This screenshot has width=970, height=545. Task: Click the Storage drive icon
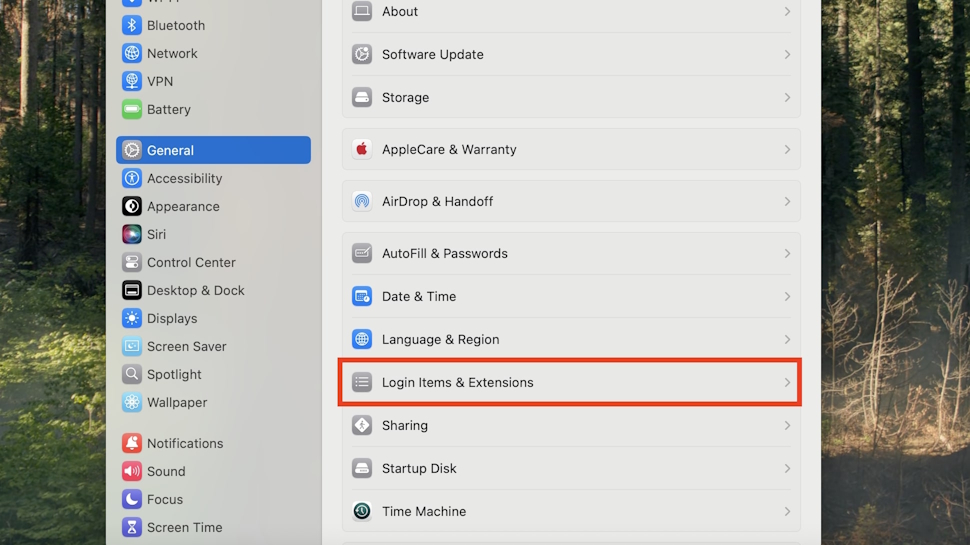[x=362, y=97]
